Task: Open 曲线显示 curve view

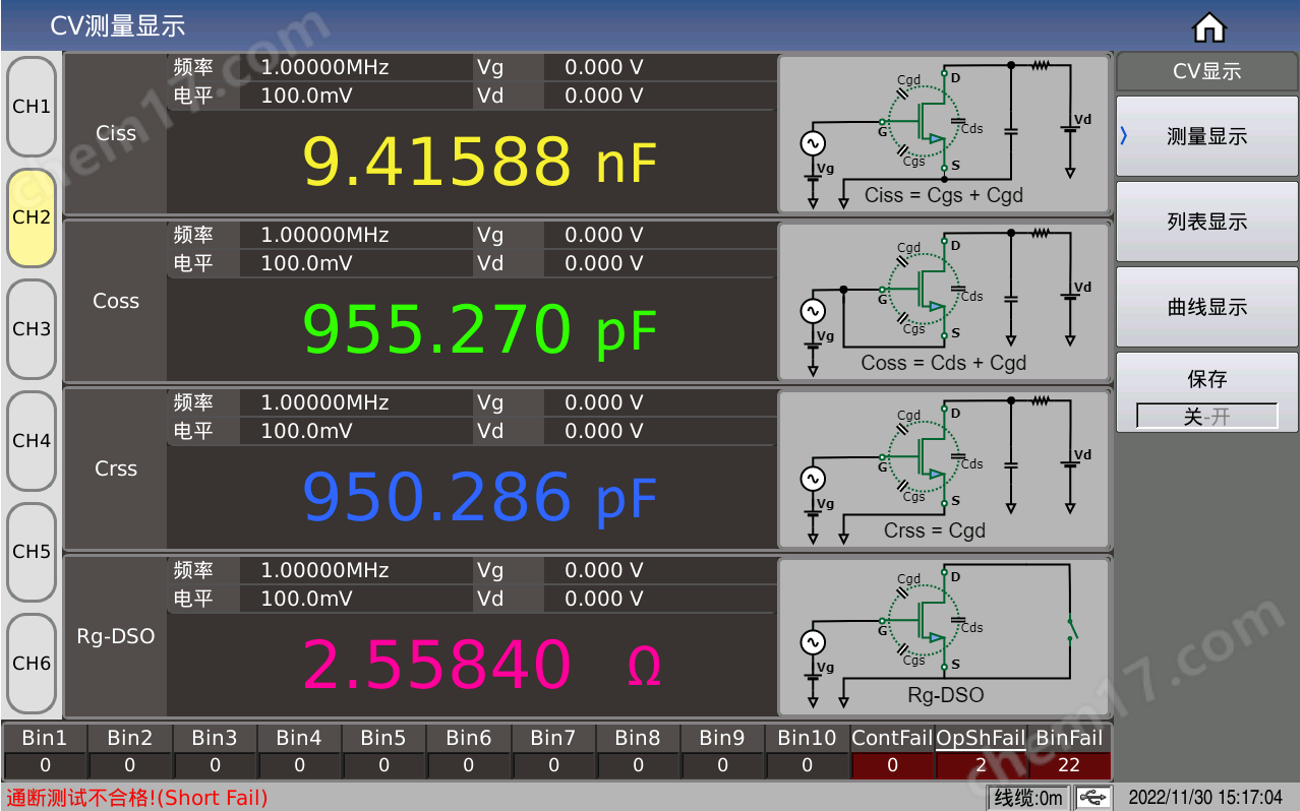Action: pyautogui.click(x=1206, y=307)
